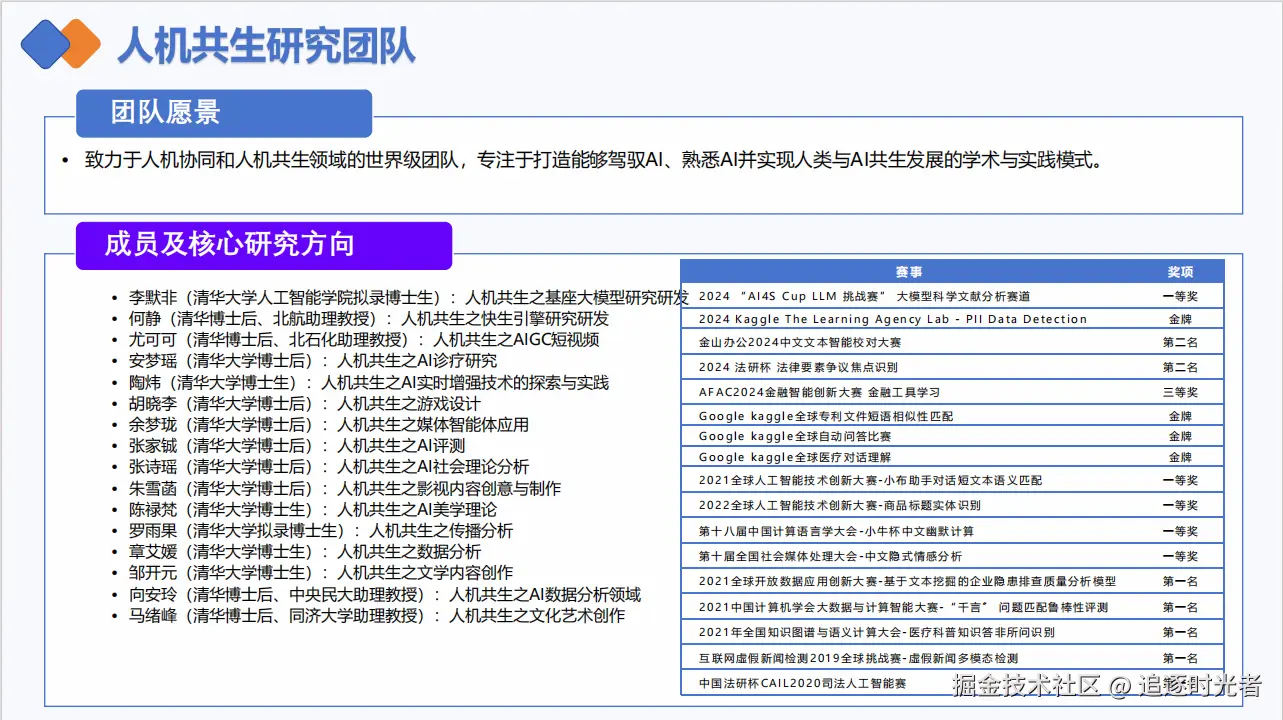Select 2022 商品标题实体识别 entry
This screenshot has height=720, width=1283.
839,505
